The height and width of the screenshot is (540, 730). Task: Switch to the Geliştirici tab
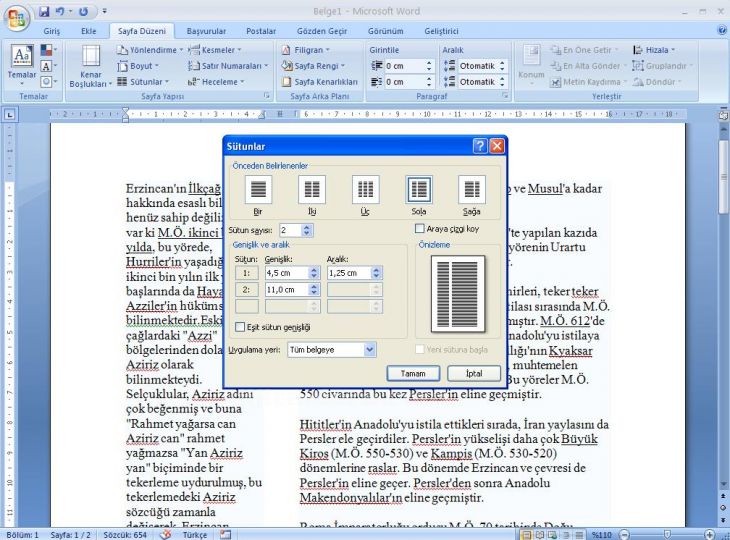[x=441, y=31]
